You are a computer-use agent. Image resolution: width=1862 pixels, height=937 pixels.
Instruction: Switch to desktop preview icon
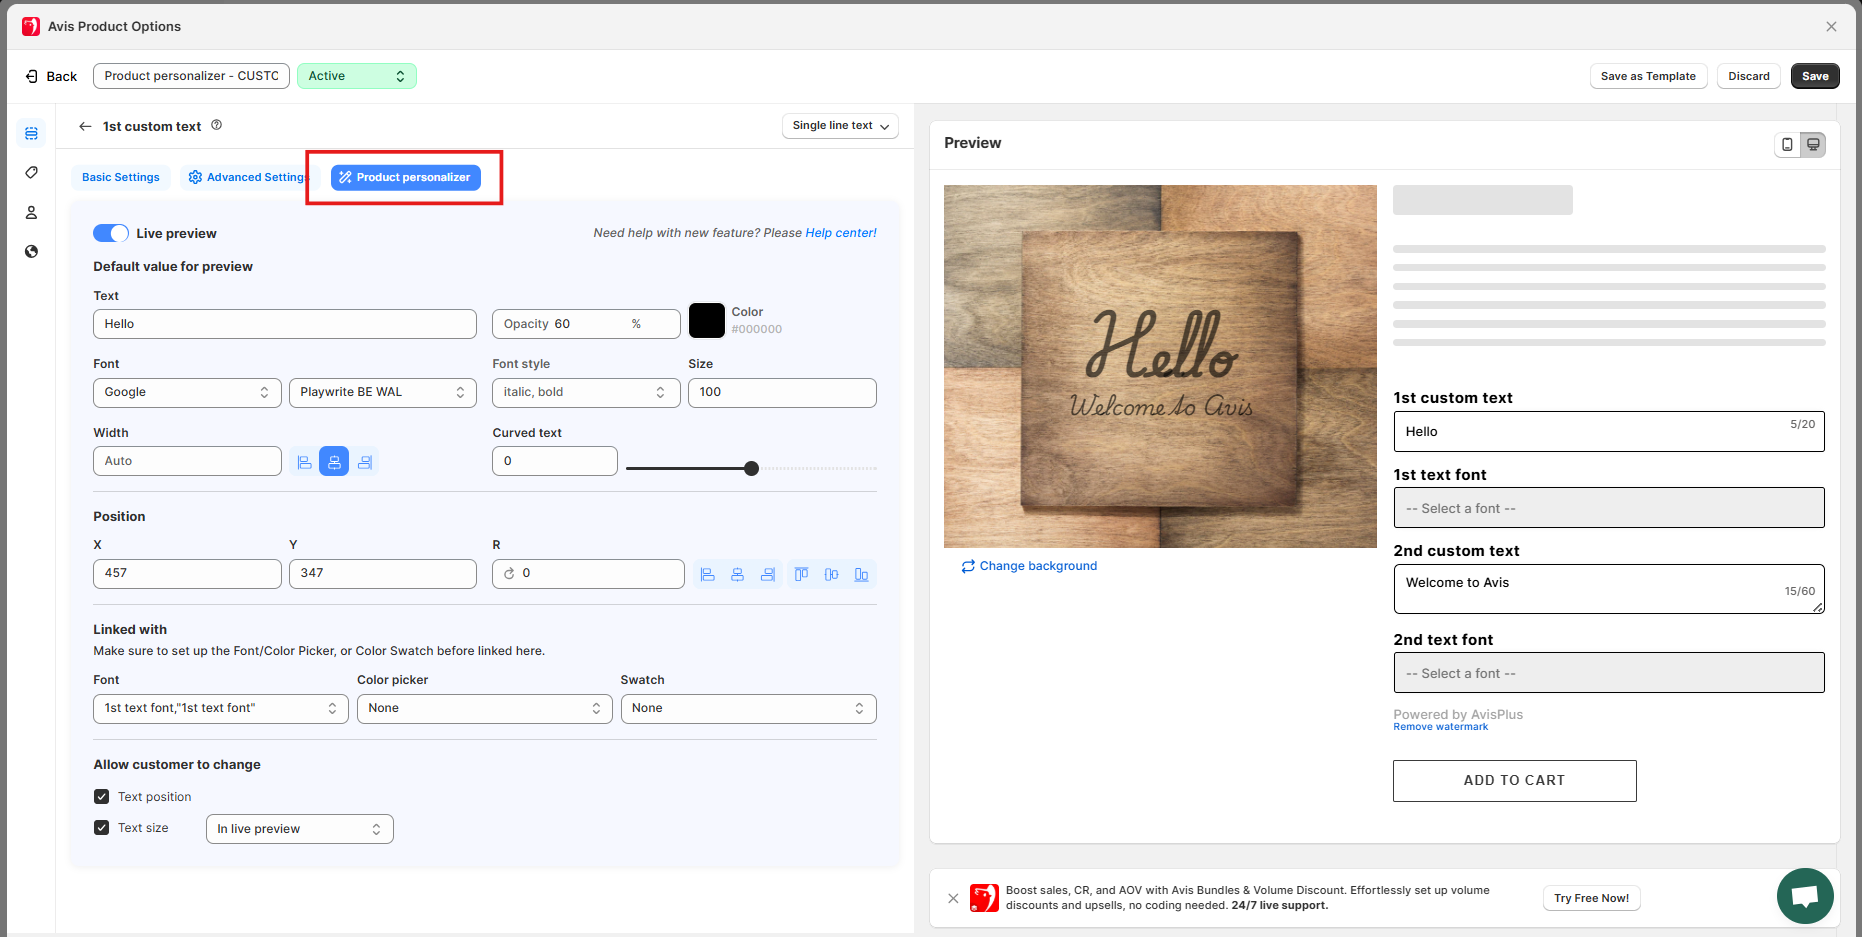click(x=1813, y=145)
